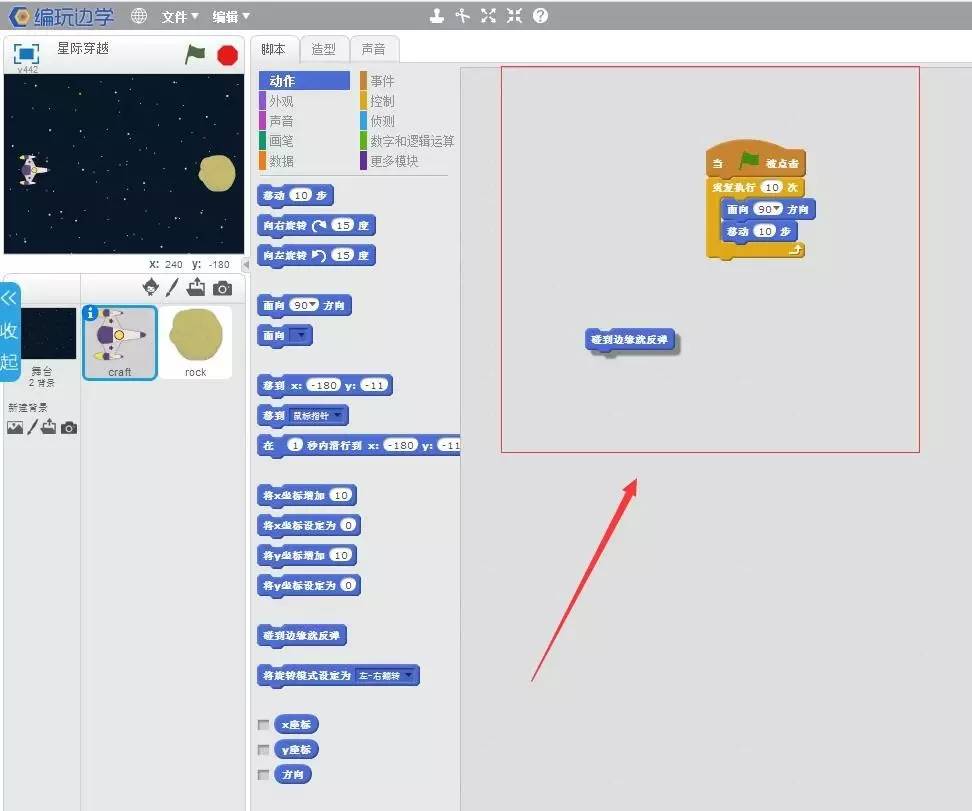Expand the 鼠标指针 dropdown in 移到 block
Image resolution: width=972 pixels, height=811 pixels.
(338, 415)
